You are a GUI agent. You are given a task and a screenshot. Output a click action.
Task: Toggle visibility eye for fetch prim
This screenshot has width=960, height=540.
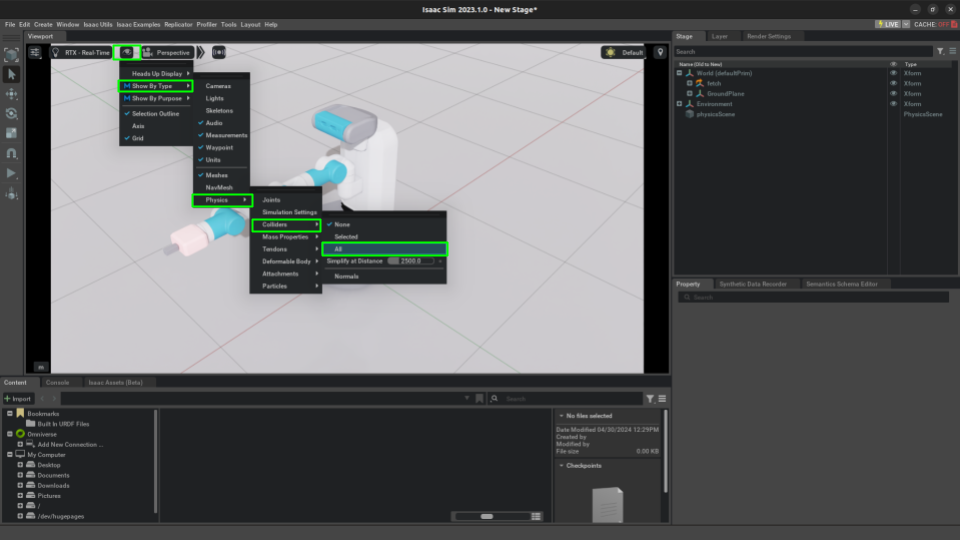pyautogui.click(x=893, y=83)
